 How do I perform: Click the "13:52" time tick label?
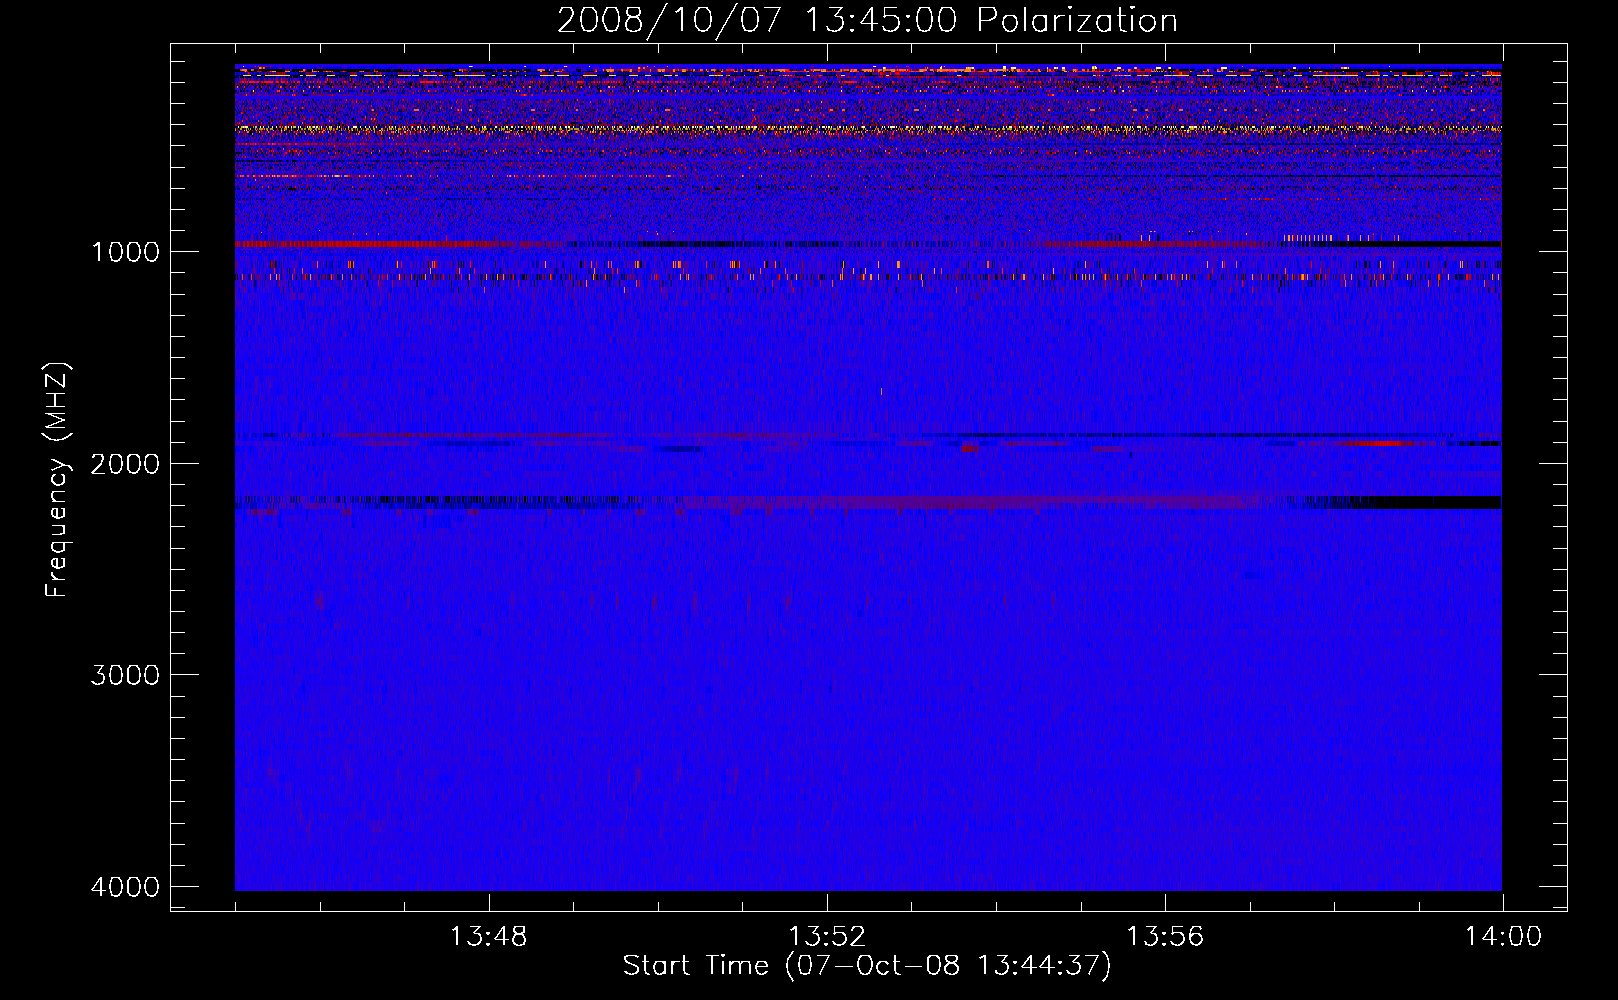click(x=826, y=936)
